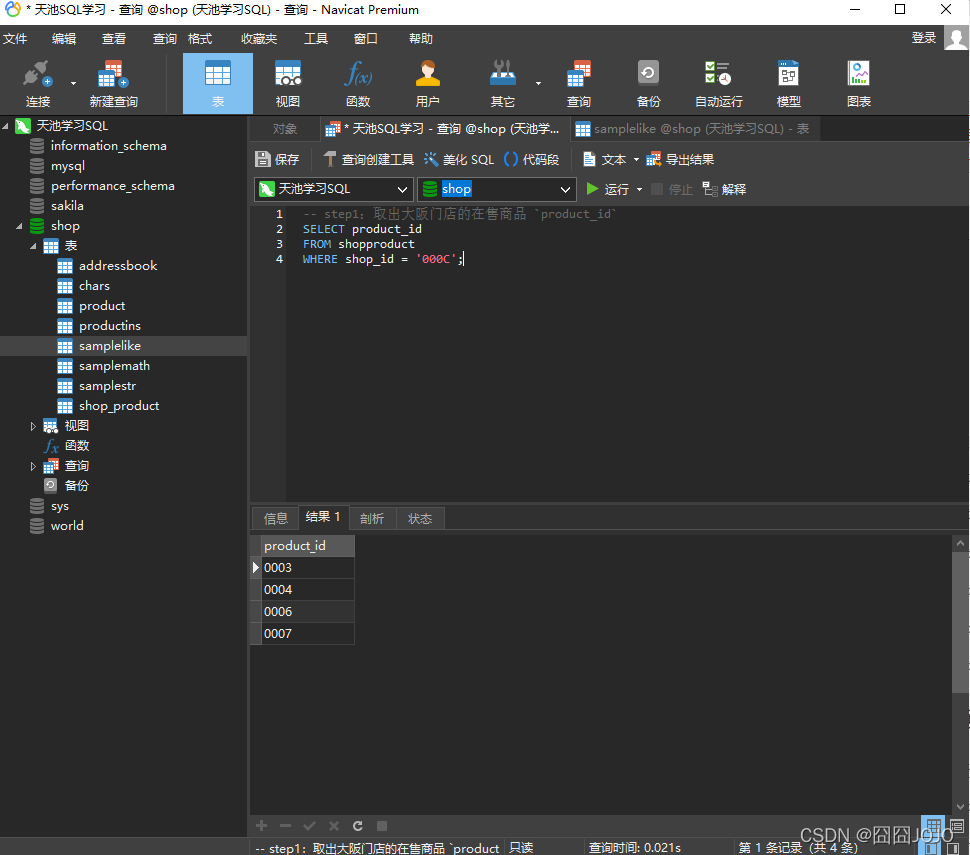Select the world database
The image size is (970, 855).
(x=67, y=526)
